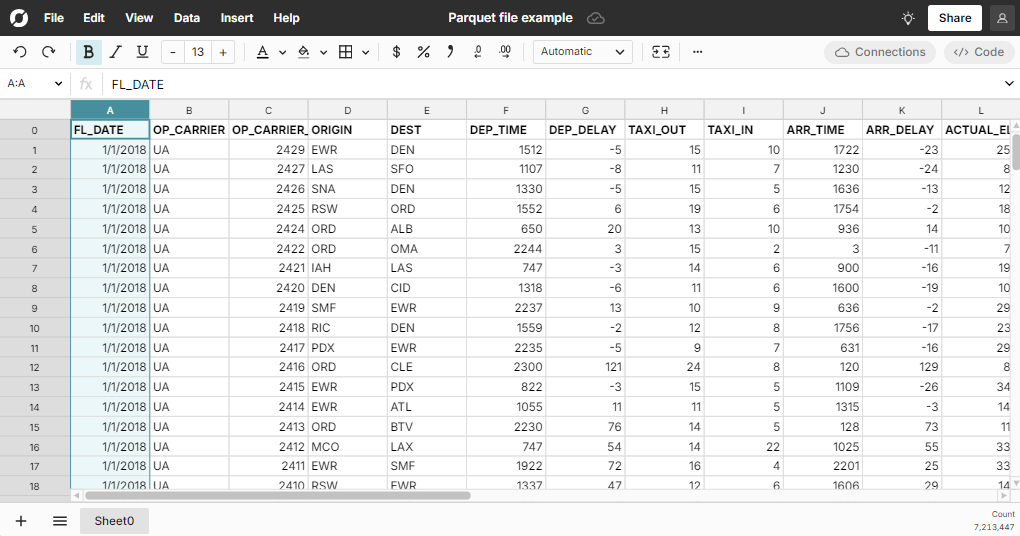Toggle light bulb theme icon

(907, 18)
